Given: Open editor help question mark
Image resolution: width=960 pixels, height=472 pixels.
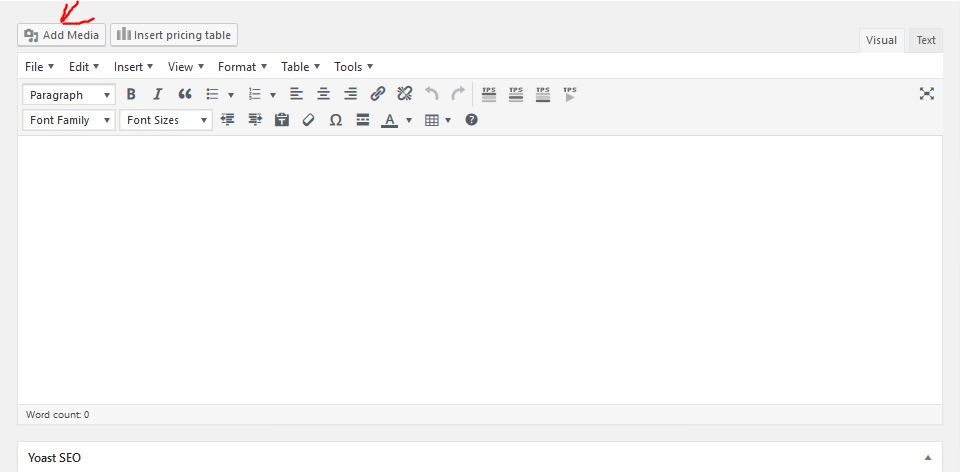Looking at the screenshot, I should coord(471,120).
